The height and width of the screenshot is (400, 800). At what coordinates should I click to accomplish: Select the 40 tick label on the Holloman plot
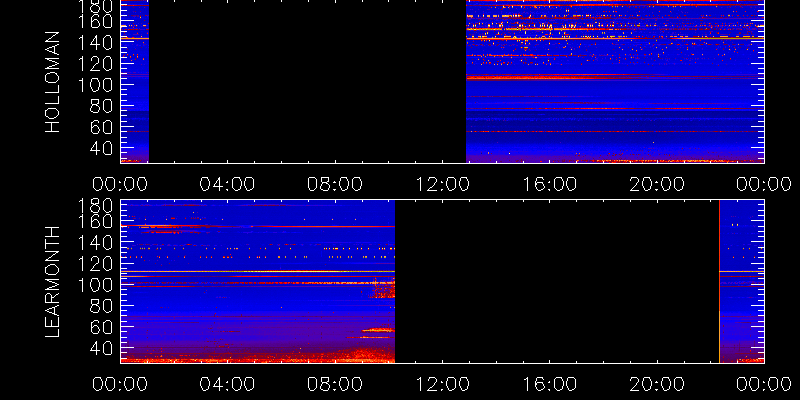101,148
